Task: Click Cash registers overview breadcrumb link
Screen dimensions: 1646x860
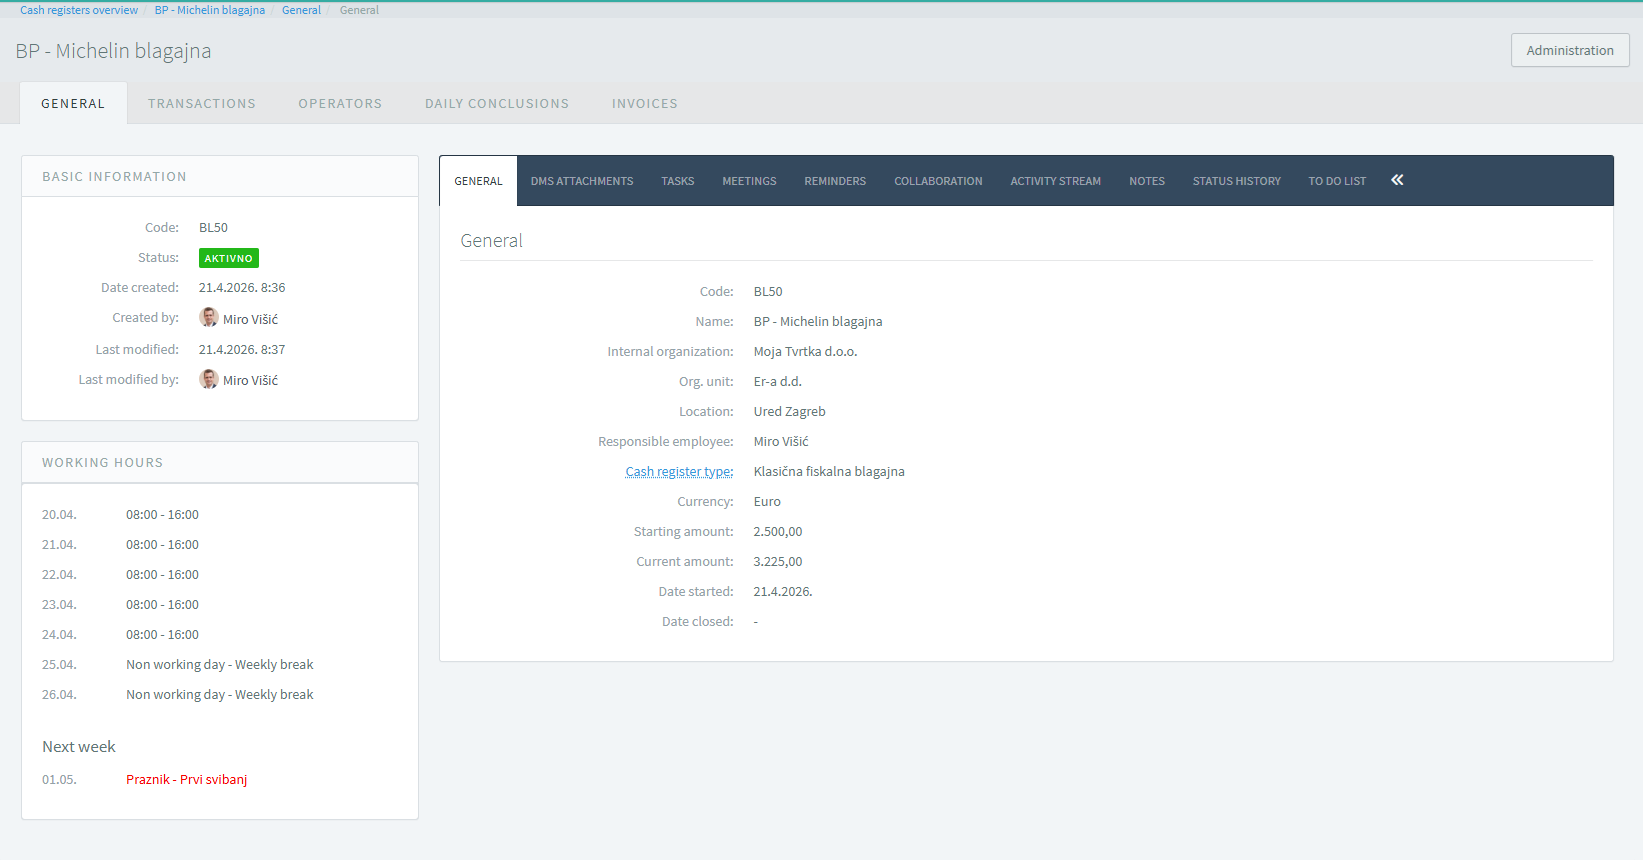Action: (79, 10)
